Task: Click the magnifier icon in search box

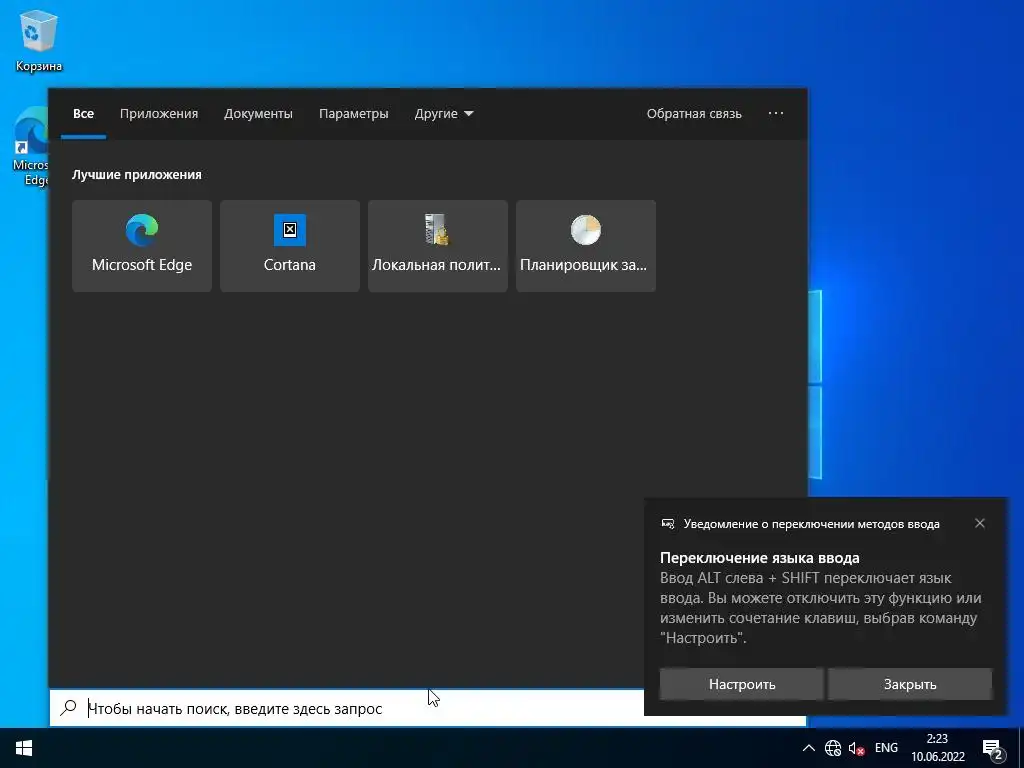Action: [x=68, y=708]
